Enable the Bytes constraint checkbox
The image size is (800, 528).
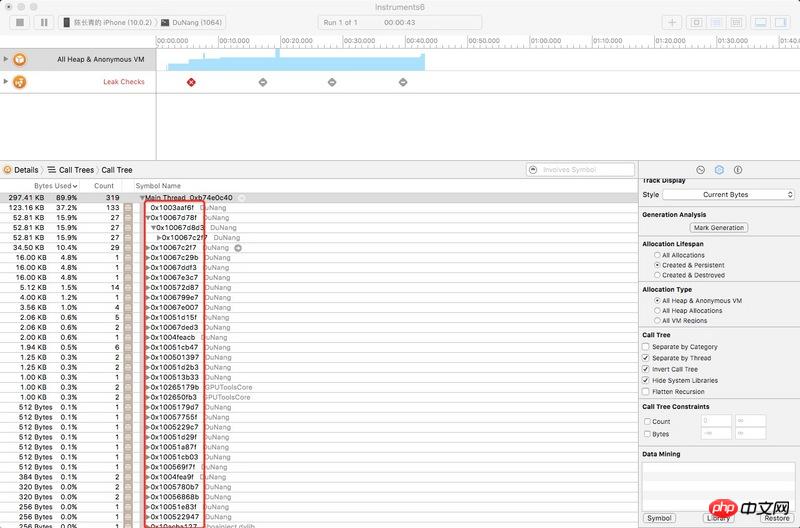click(647, 434)
